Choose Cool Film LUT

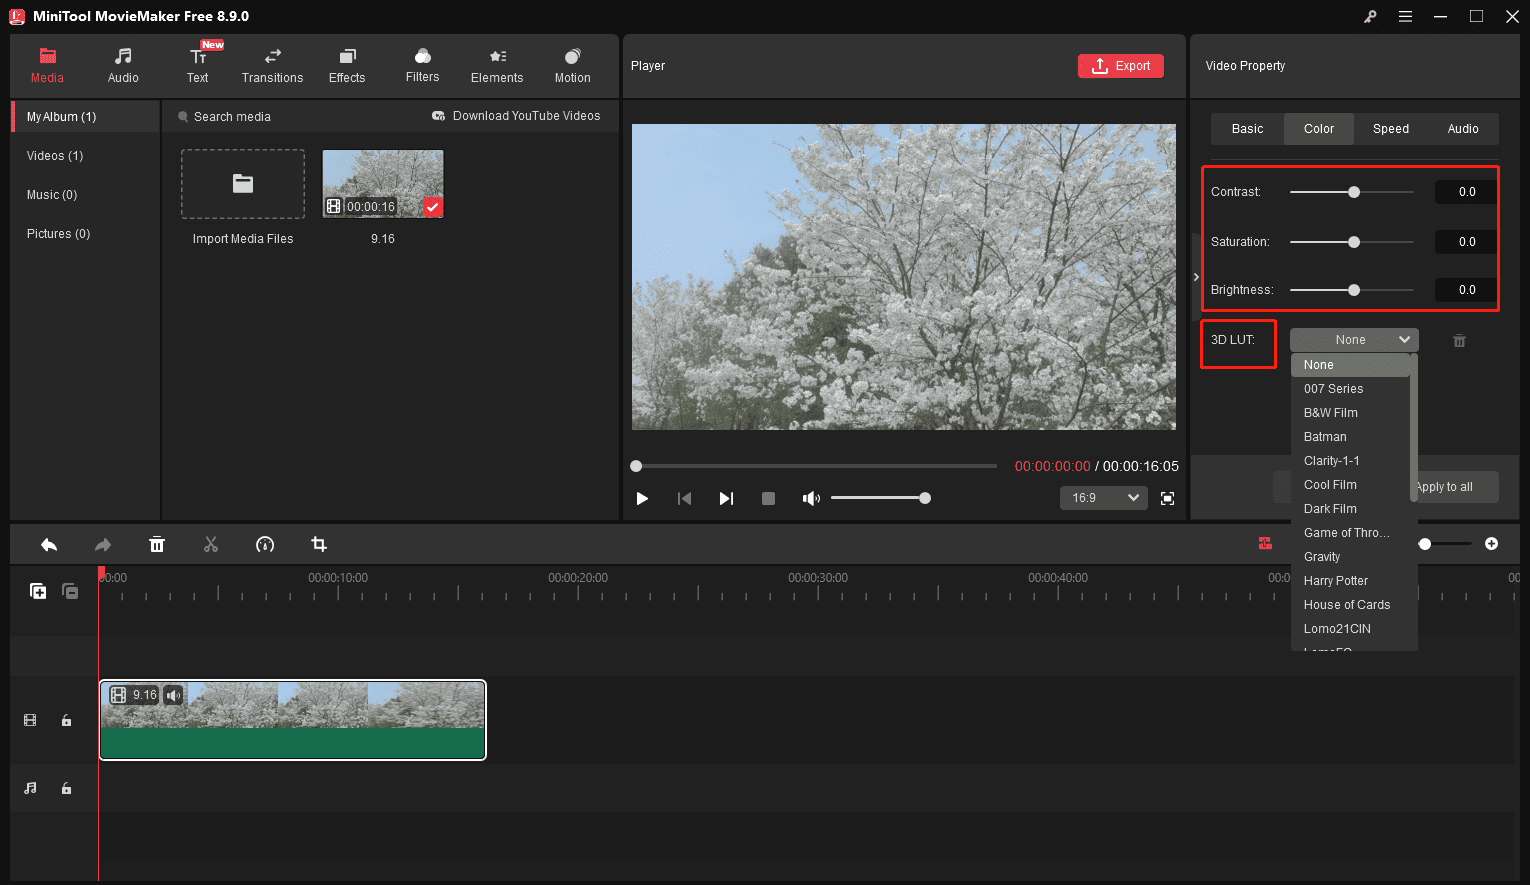click(x=1350, y=485)
